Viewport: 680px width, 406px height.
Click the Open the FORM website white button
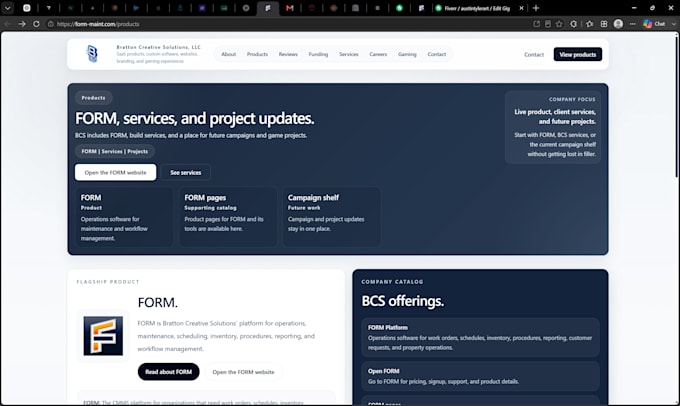pos(115,172)
